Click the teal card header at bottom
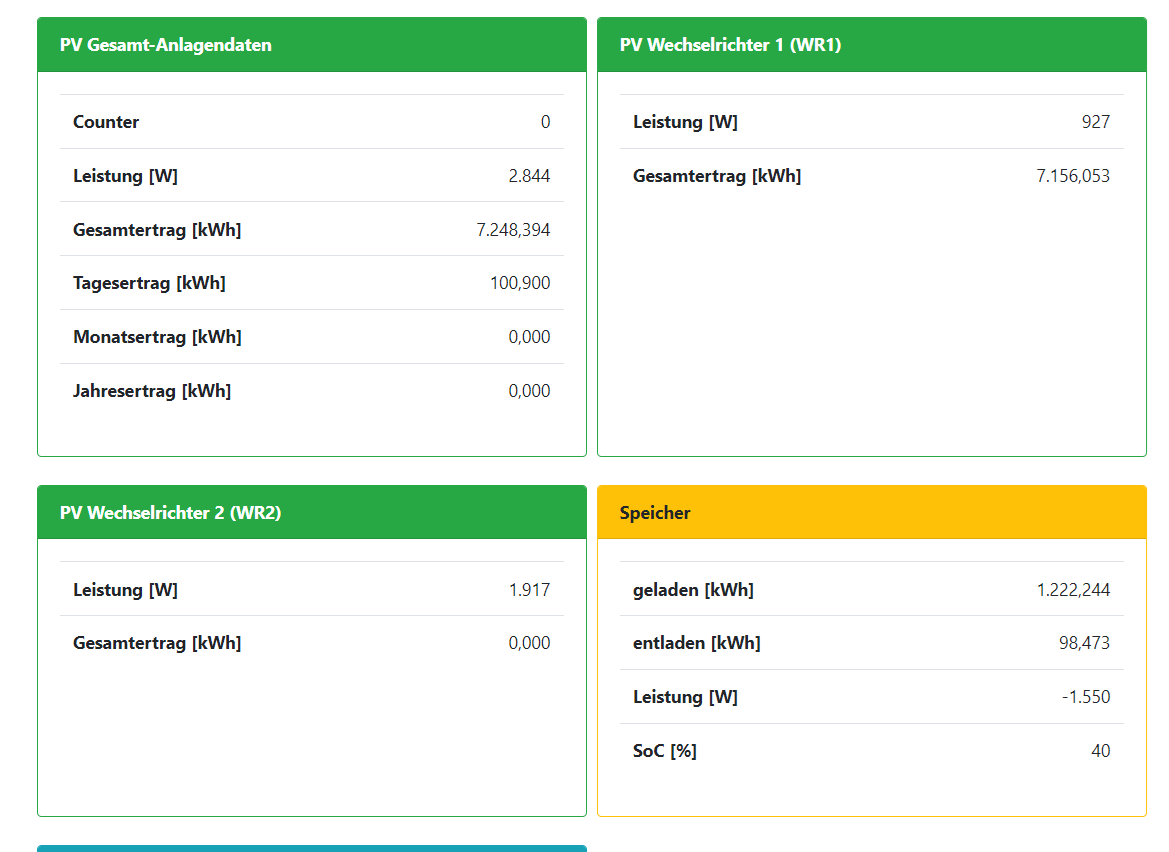 (x=312, y=848)
